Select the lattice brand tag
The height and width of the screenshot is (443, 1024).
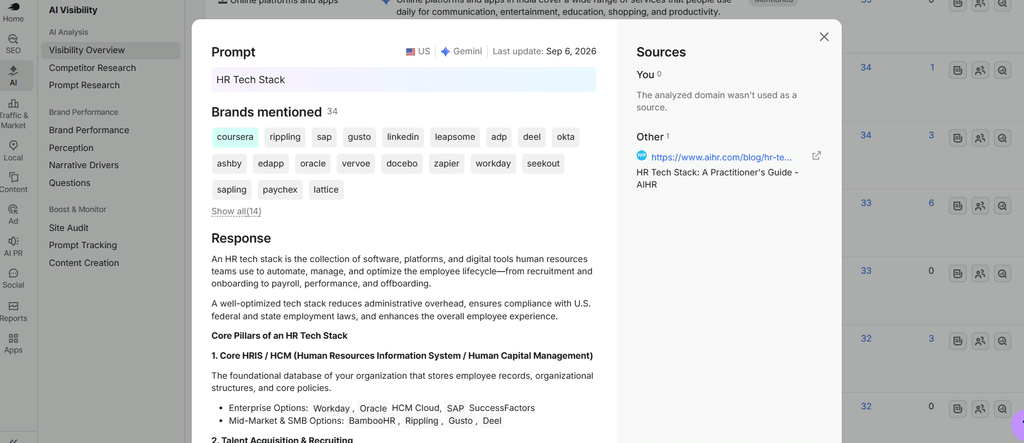pyautogui.click(x=326, y=190)
